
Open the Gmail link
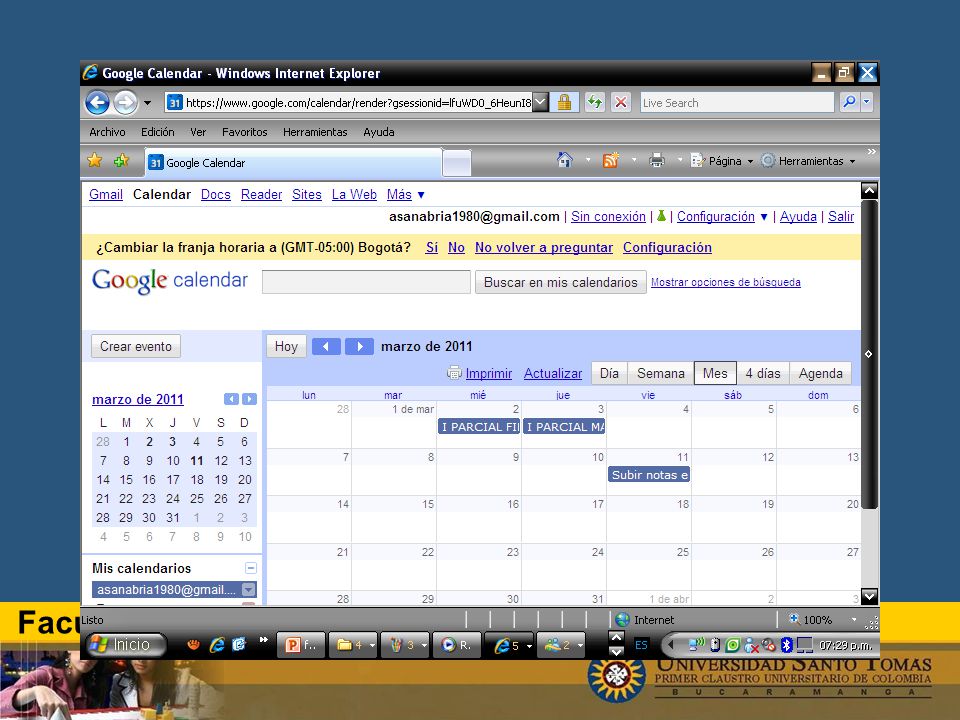pyautogui.click(x=106, y=195)
